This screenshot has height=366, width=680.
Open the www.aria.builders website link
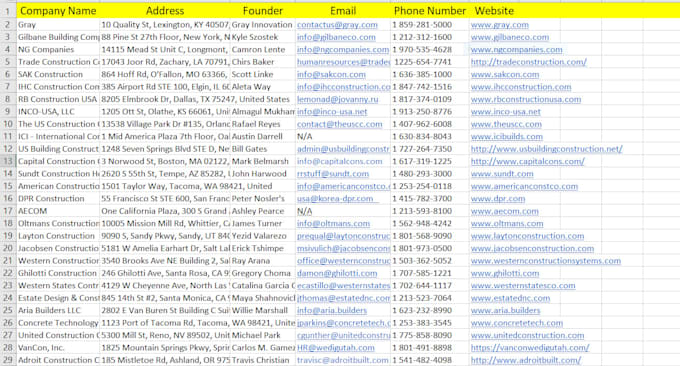[505, 310]
